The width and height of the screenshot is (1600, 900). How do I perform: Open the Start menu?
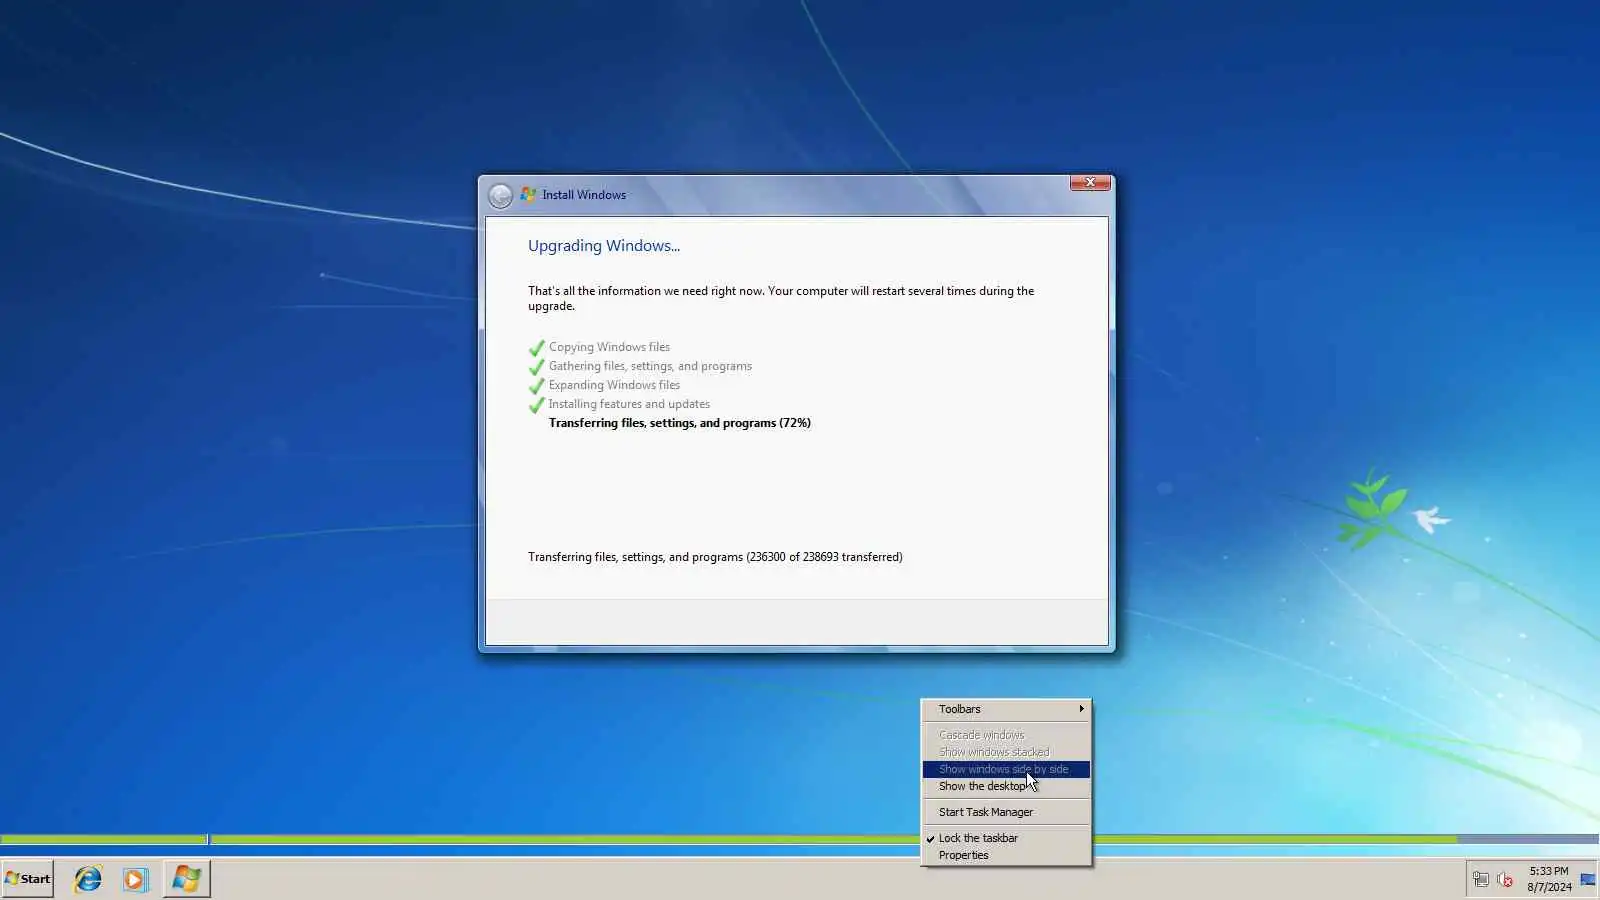click(x=27, y=879)
